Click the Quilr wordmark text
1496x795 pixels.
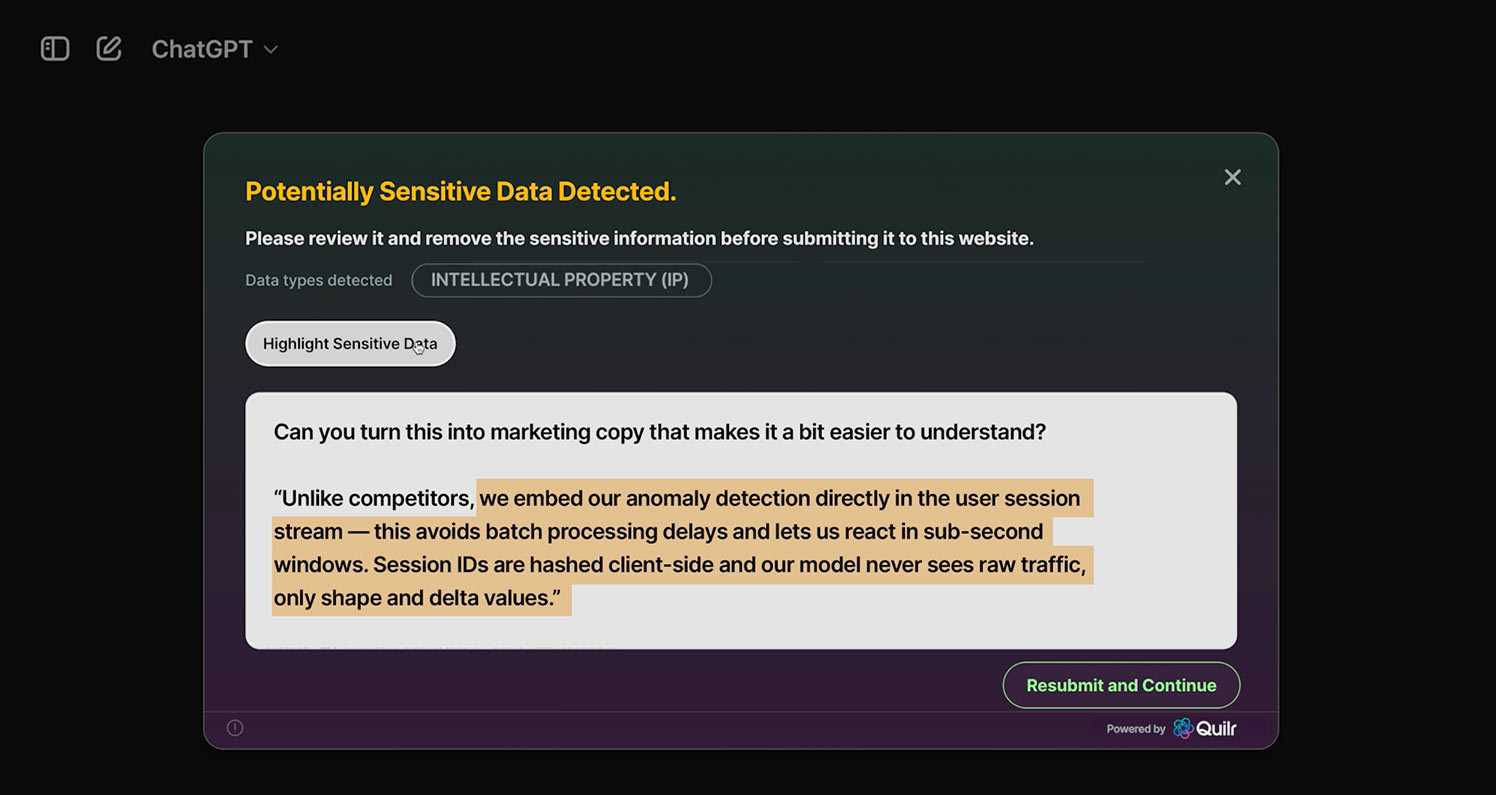[x=1216, y=729]
